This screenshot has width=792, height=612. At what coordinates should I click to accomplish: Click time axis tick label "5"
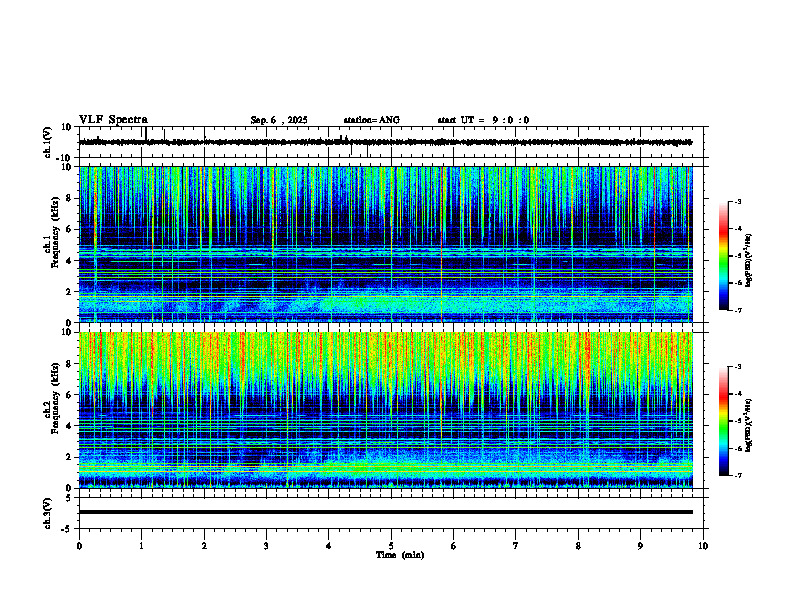(x=391, y=546)
